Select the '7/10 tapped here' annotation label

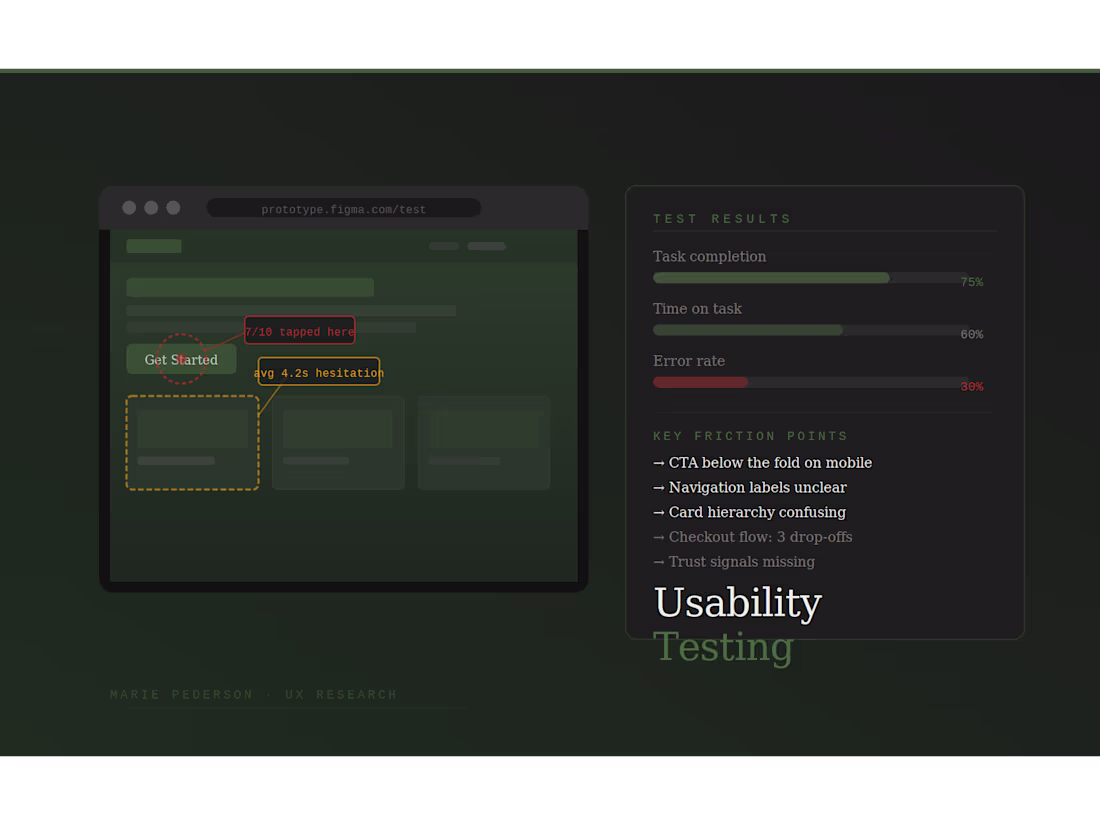pyautogui.click(x=300, y=331)
